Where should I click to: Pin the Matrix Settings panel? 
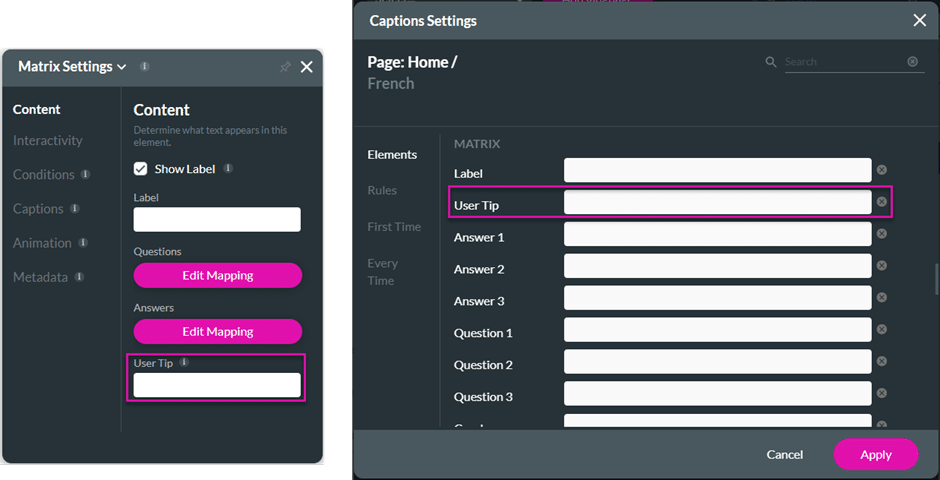click(x=285, y=67)
